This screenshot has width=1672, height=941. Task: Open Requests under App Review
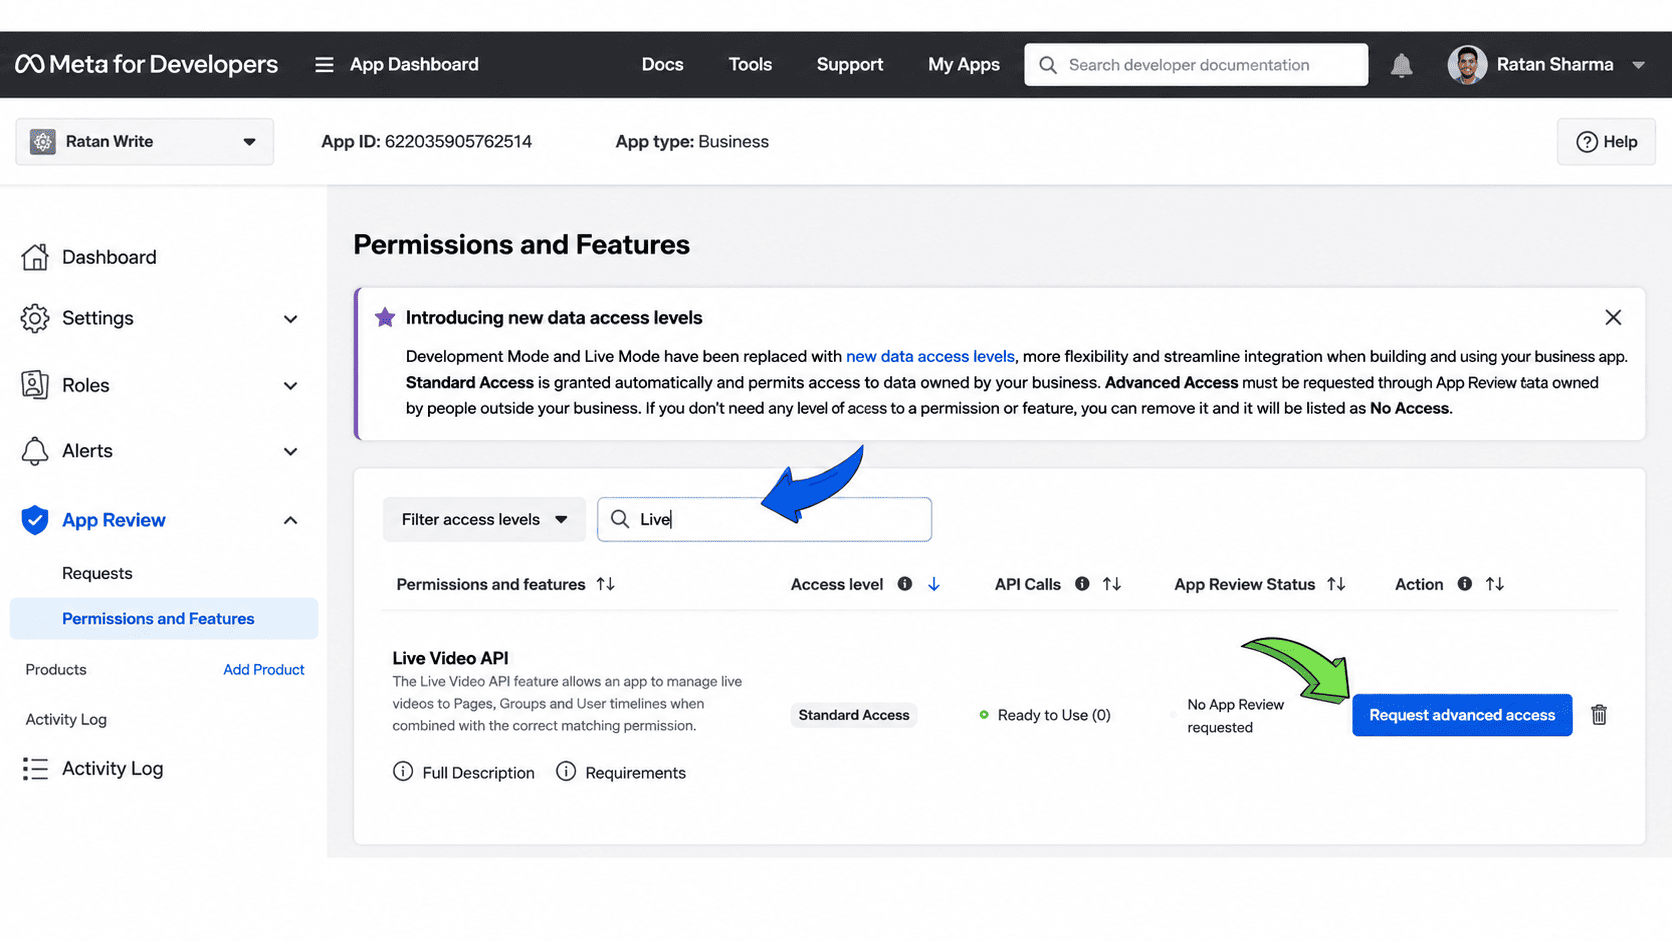pos(97,573)
